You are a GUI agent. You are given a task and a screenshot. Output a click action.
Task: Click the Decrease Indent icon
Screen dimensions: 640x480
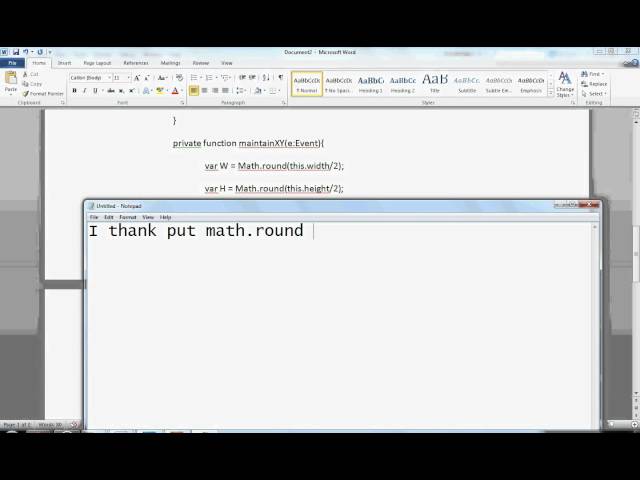(242, 78)
